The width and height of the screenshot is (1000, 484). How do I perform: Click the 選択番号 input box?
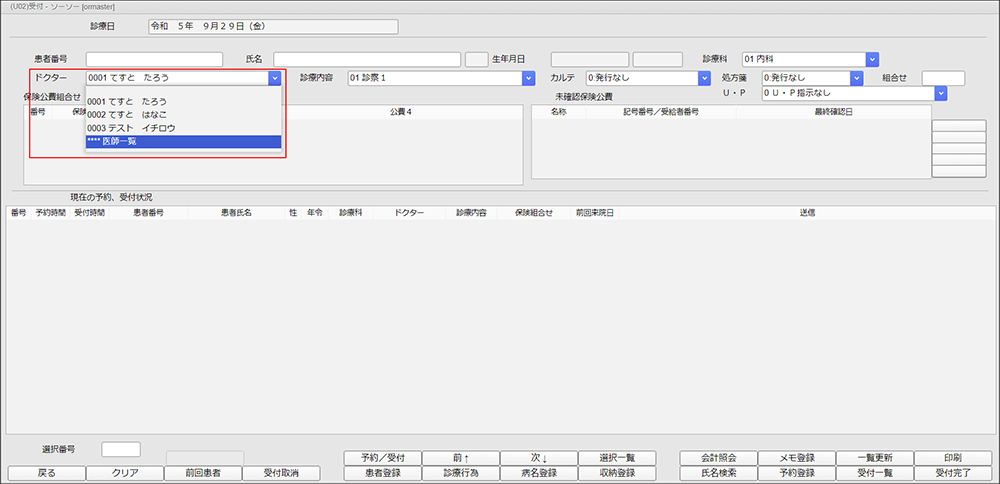pos(121,450)
